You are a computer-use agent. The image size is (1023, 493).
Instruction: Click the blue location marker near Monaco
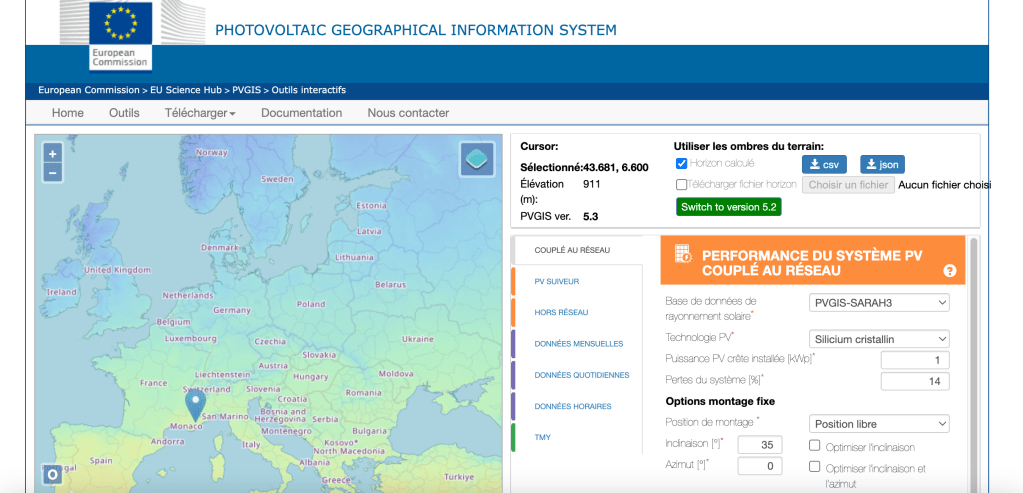[195, 404]
